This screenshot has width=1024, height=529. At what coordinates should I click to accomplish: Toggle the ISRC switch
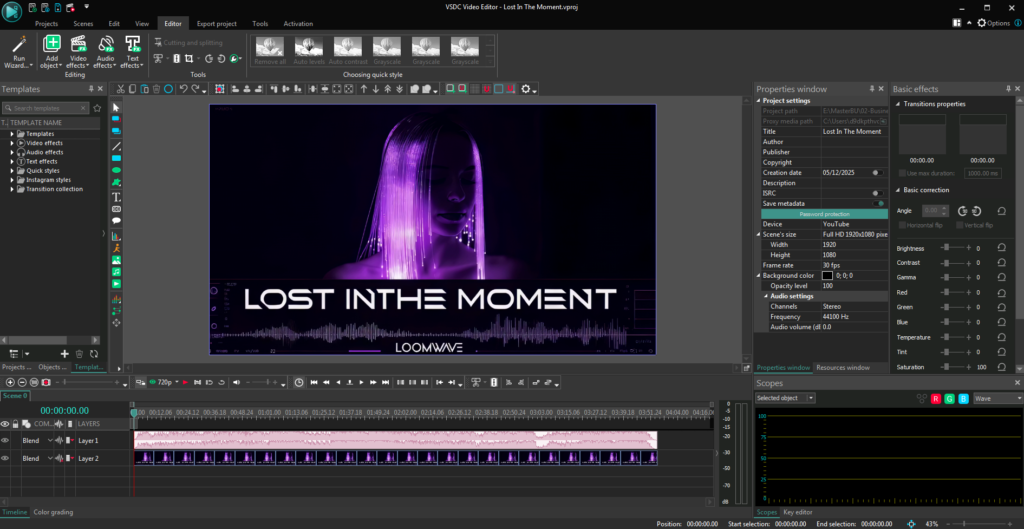[878, 193]
